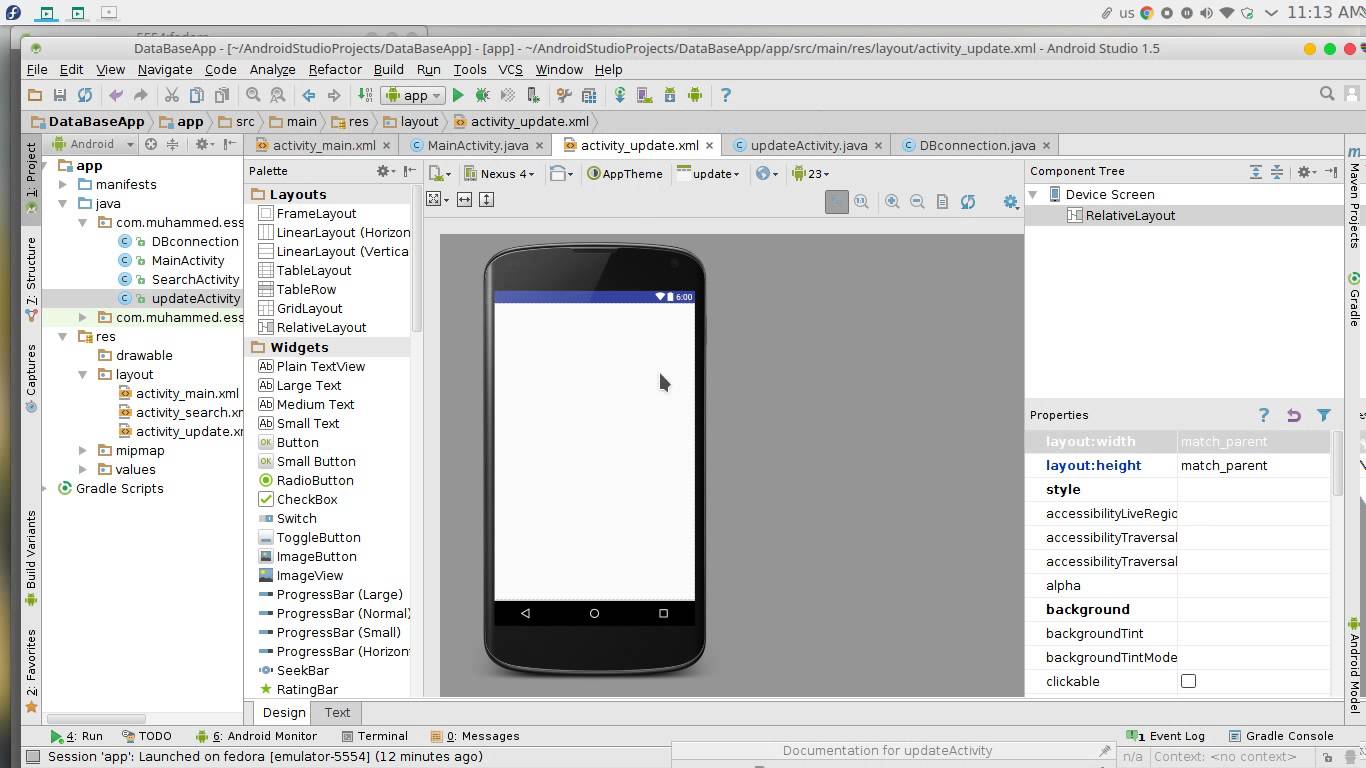Expand the manifests folder in project tree

click(x=63, y=184)
